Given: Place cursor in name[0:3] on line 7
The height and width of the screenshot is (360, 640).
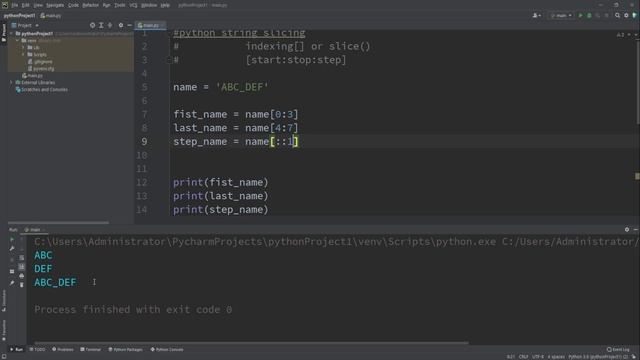Looking at the screenshot, I should (271, 114).
